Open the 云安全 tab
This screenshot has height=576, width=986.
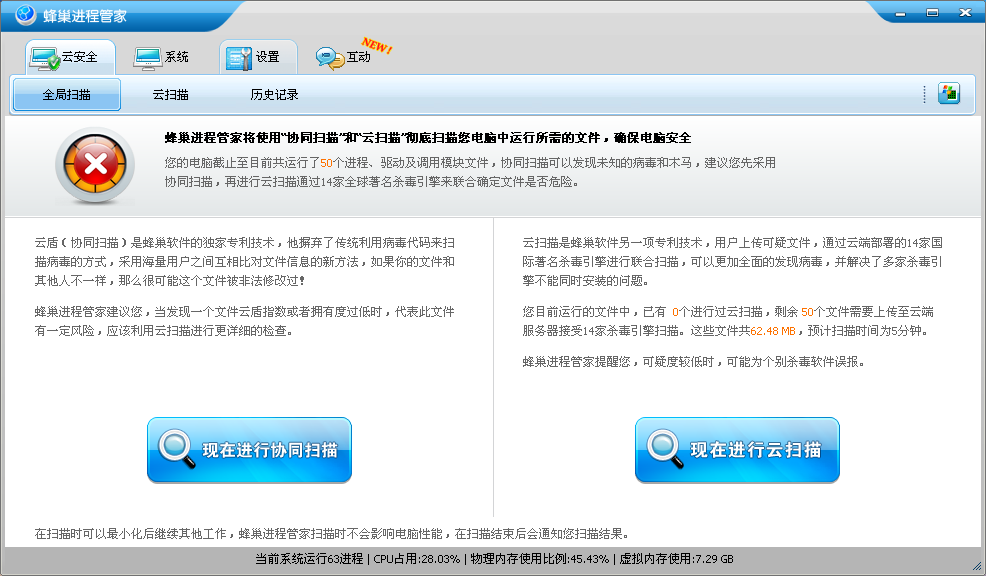point(70,57)
